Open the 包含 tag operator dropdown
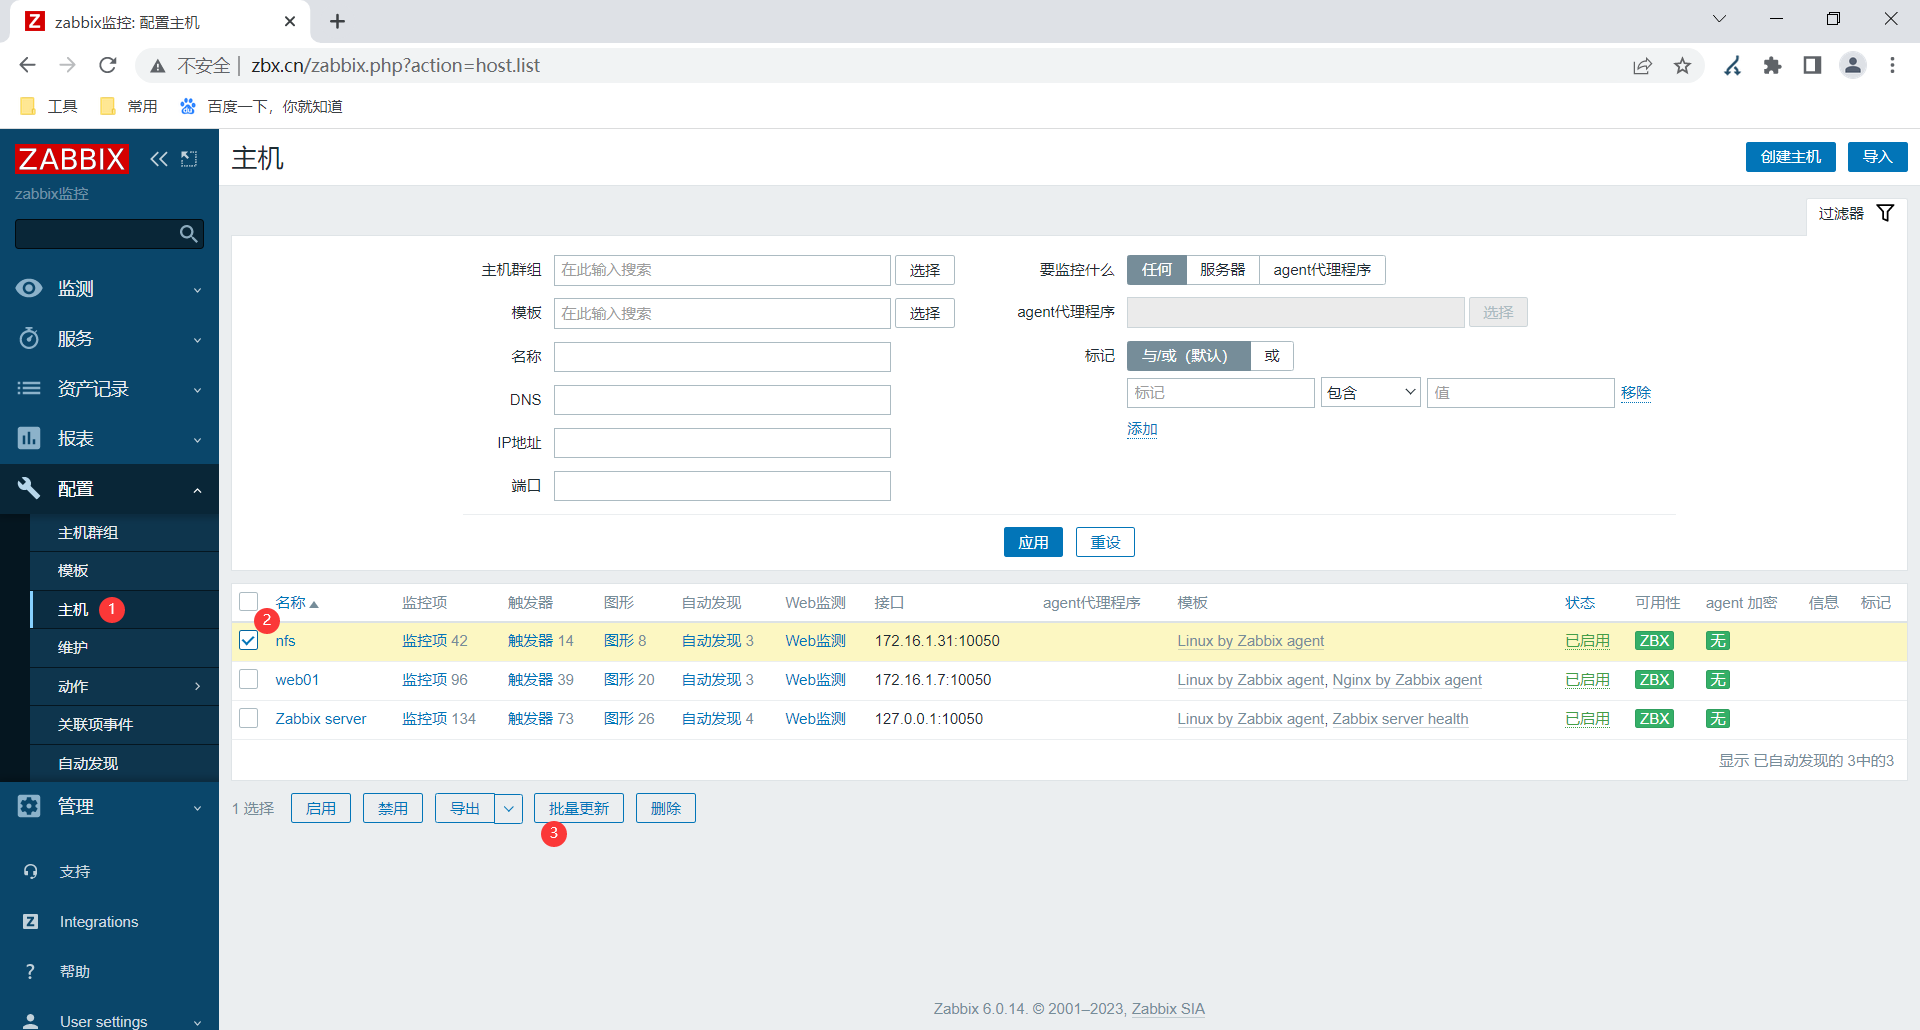The height and width of the screenshot is (1030, 1920). coord(1371,393)
